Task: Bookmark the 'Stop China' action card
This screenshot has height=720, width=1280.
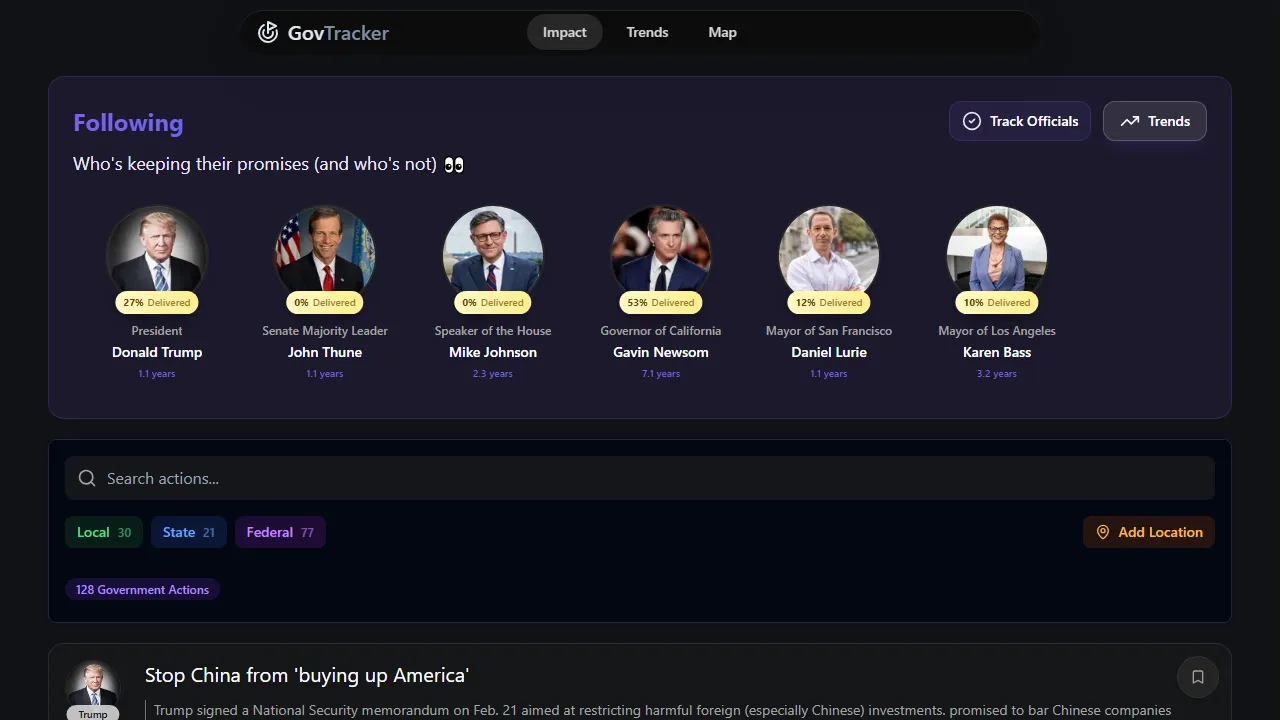Action: [x=1197, y=677]
